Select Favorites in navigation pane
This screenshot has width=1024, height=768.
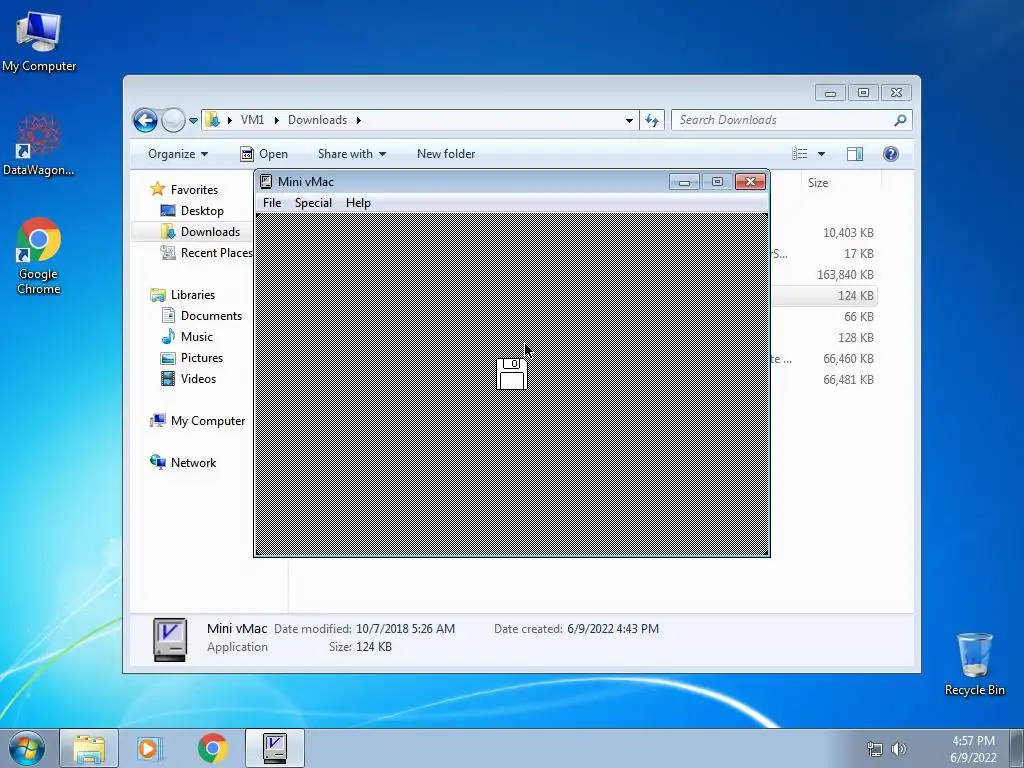(194, 190)
